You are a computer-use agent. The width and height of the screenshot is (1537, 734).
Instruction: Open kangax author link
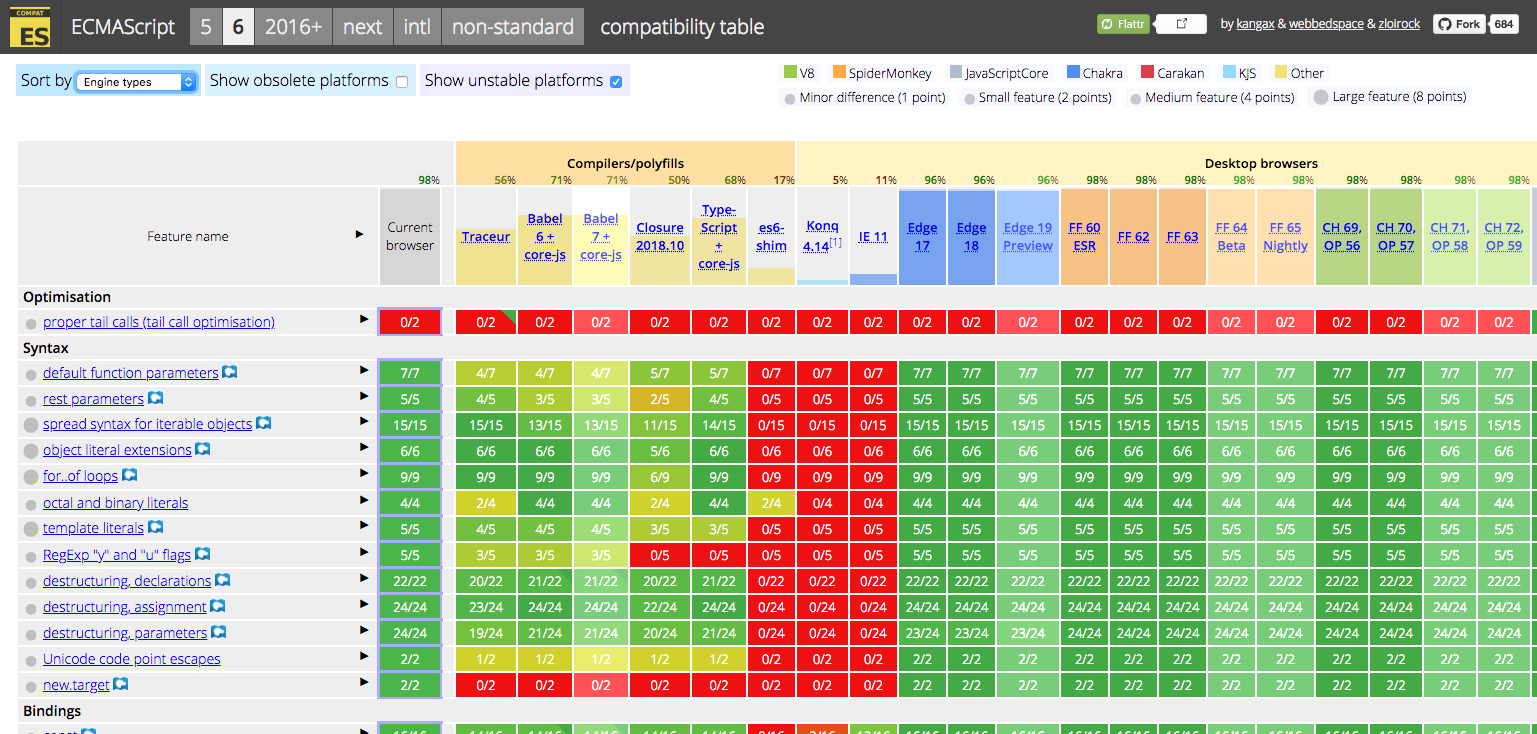point(1254,24)
